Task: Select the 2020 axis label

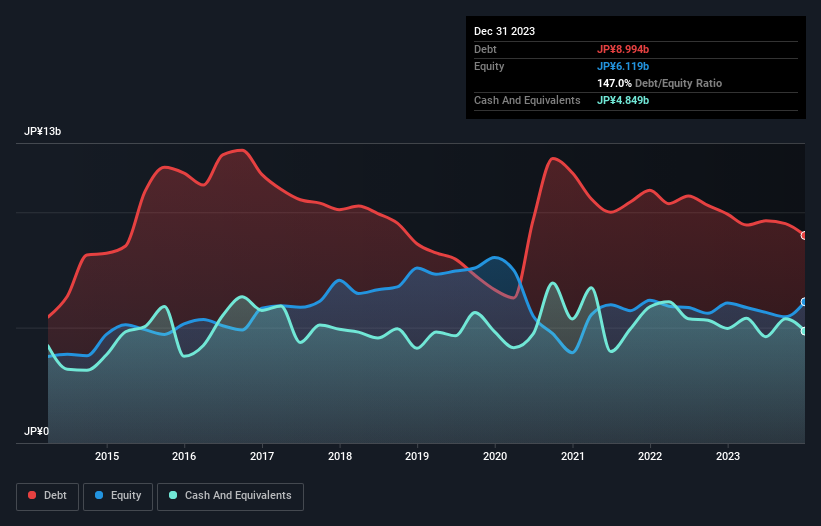Action: point(495,456)
